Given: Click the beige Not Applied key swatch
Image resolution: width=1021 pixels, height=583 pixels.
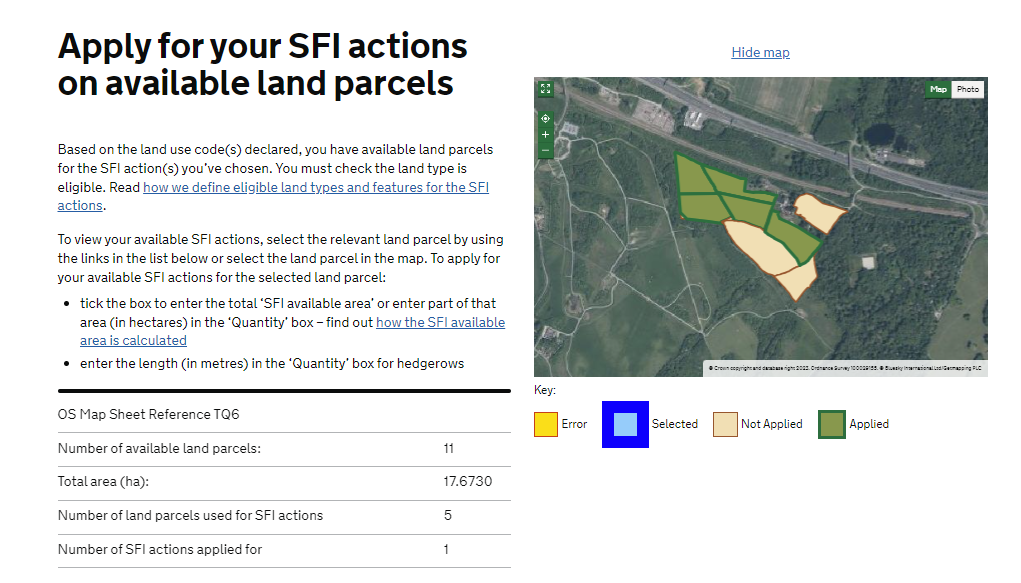Looking at the screenshot, I should (725, 424).
